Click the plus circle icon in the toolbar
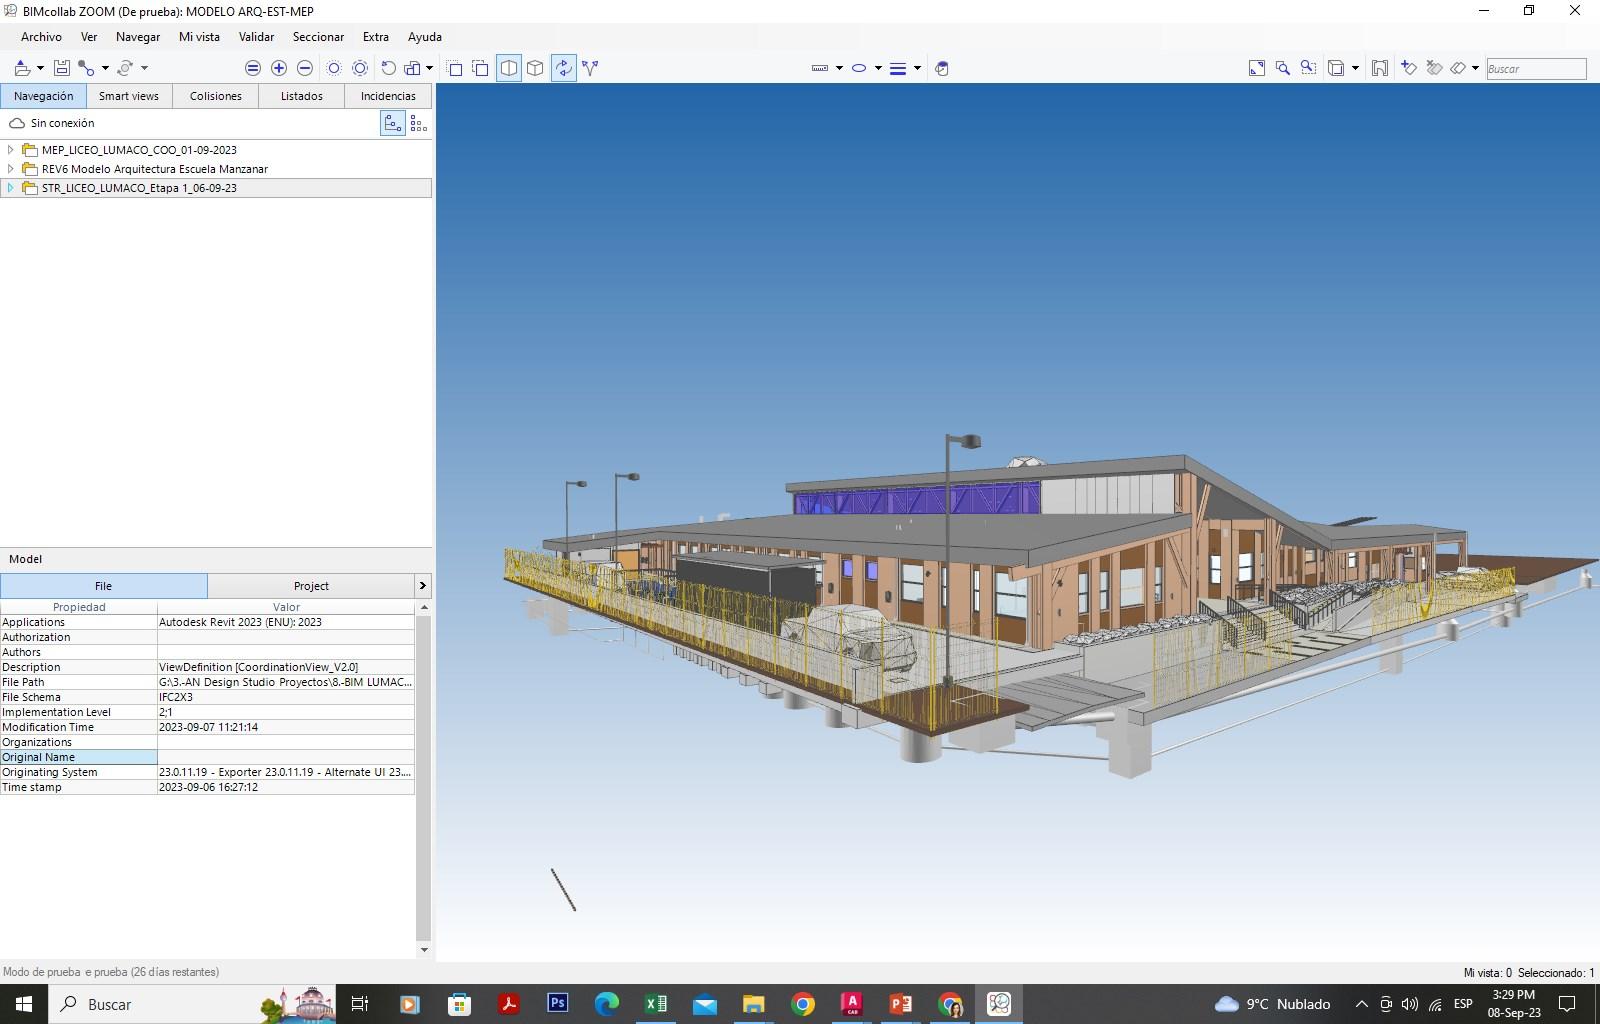This screenshot has height=1024, width=1600. point(279,68)
